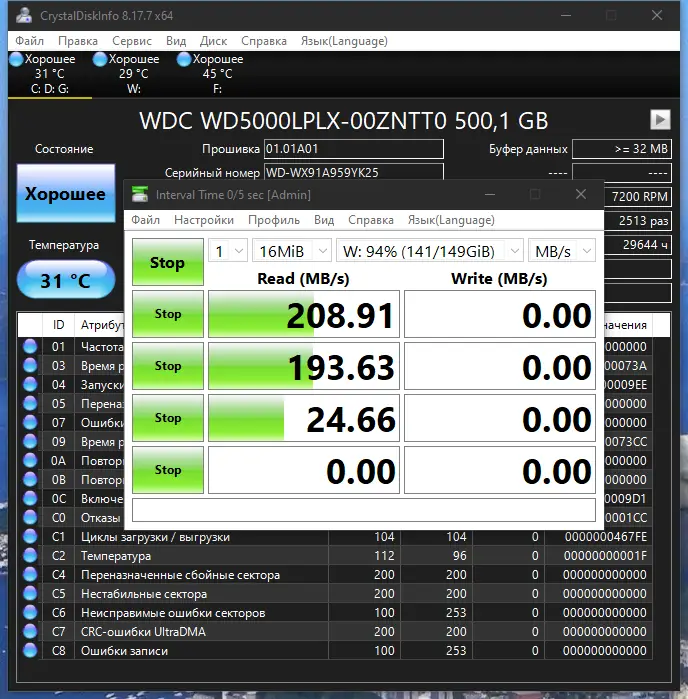Click status orb for attribute C6
The width and height of the screenshot is (688, 699).
[x=30, y=613]
